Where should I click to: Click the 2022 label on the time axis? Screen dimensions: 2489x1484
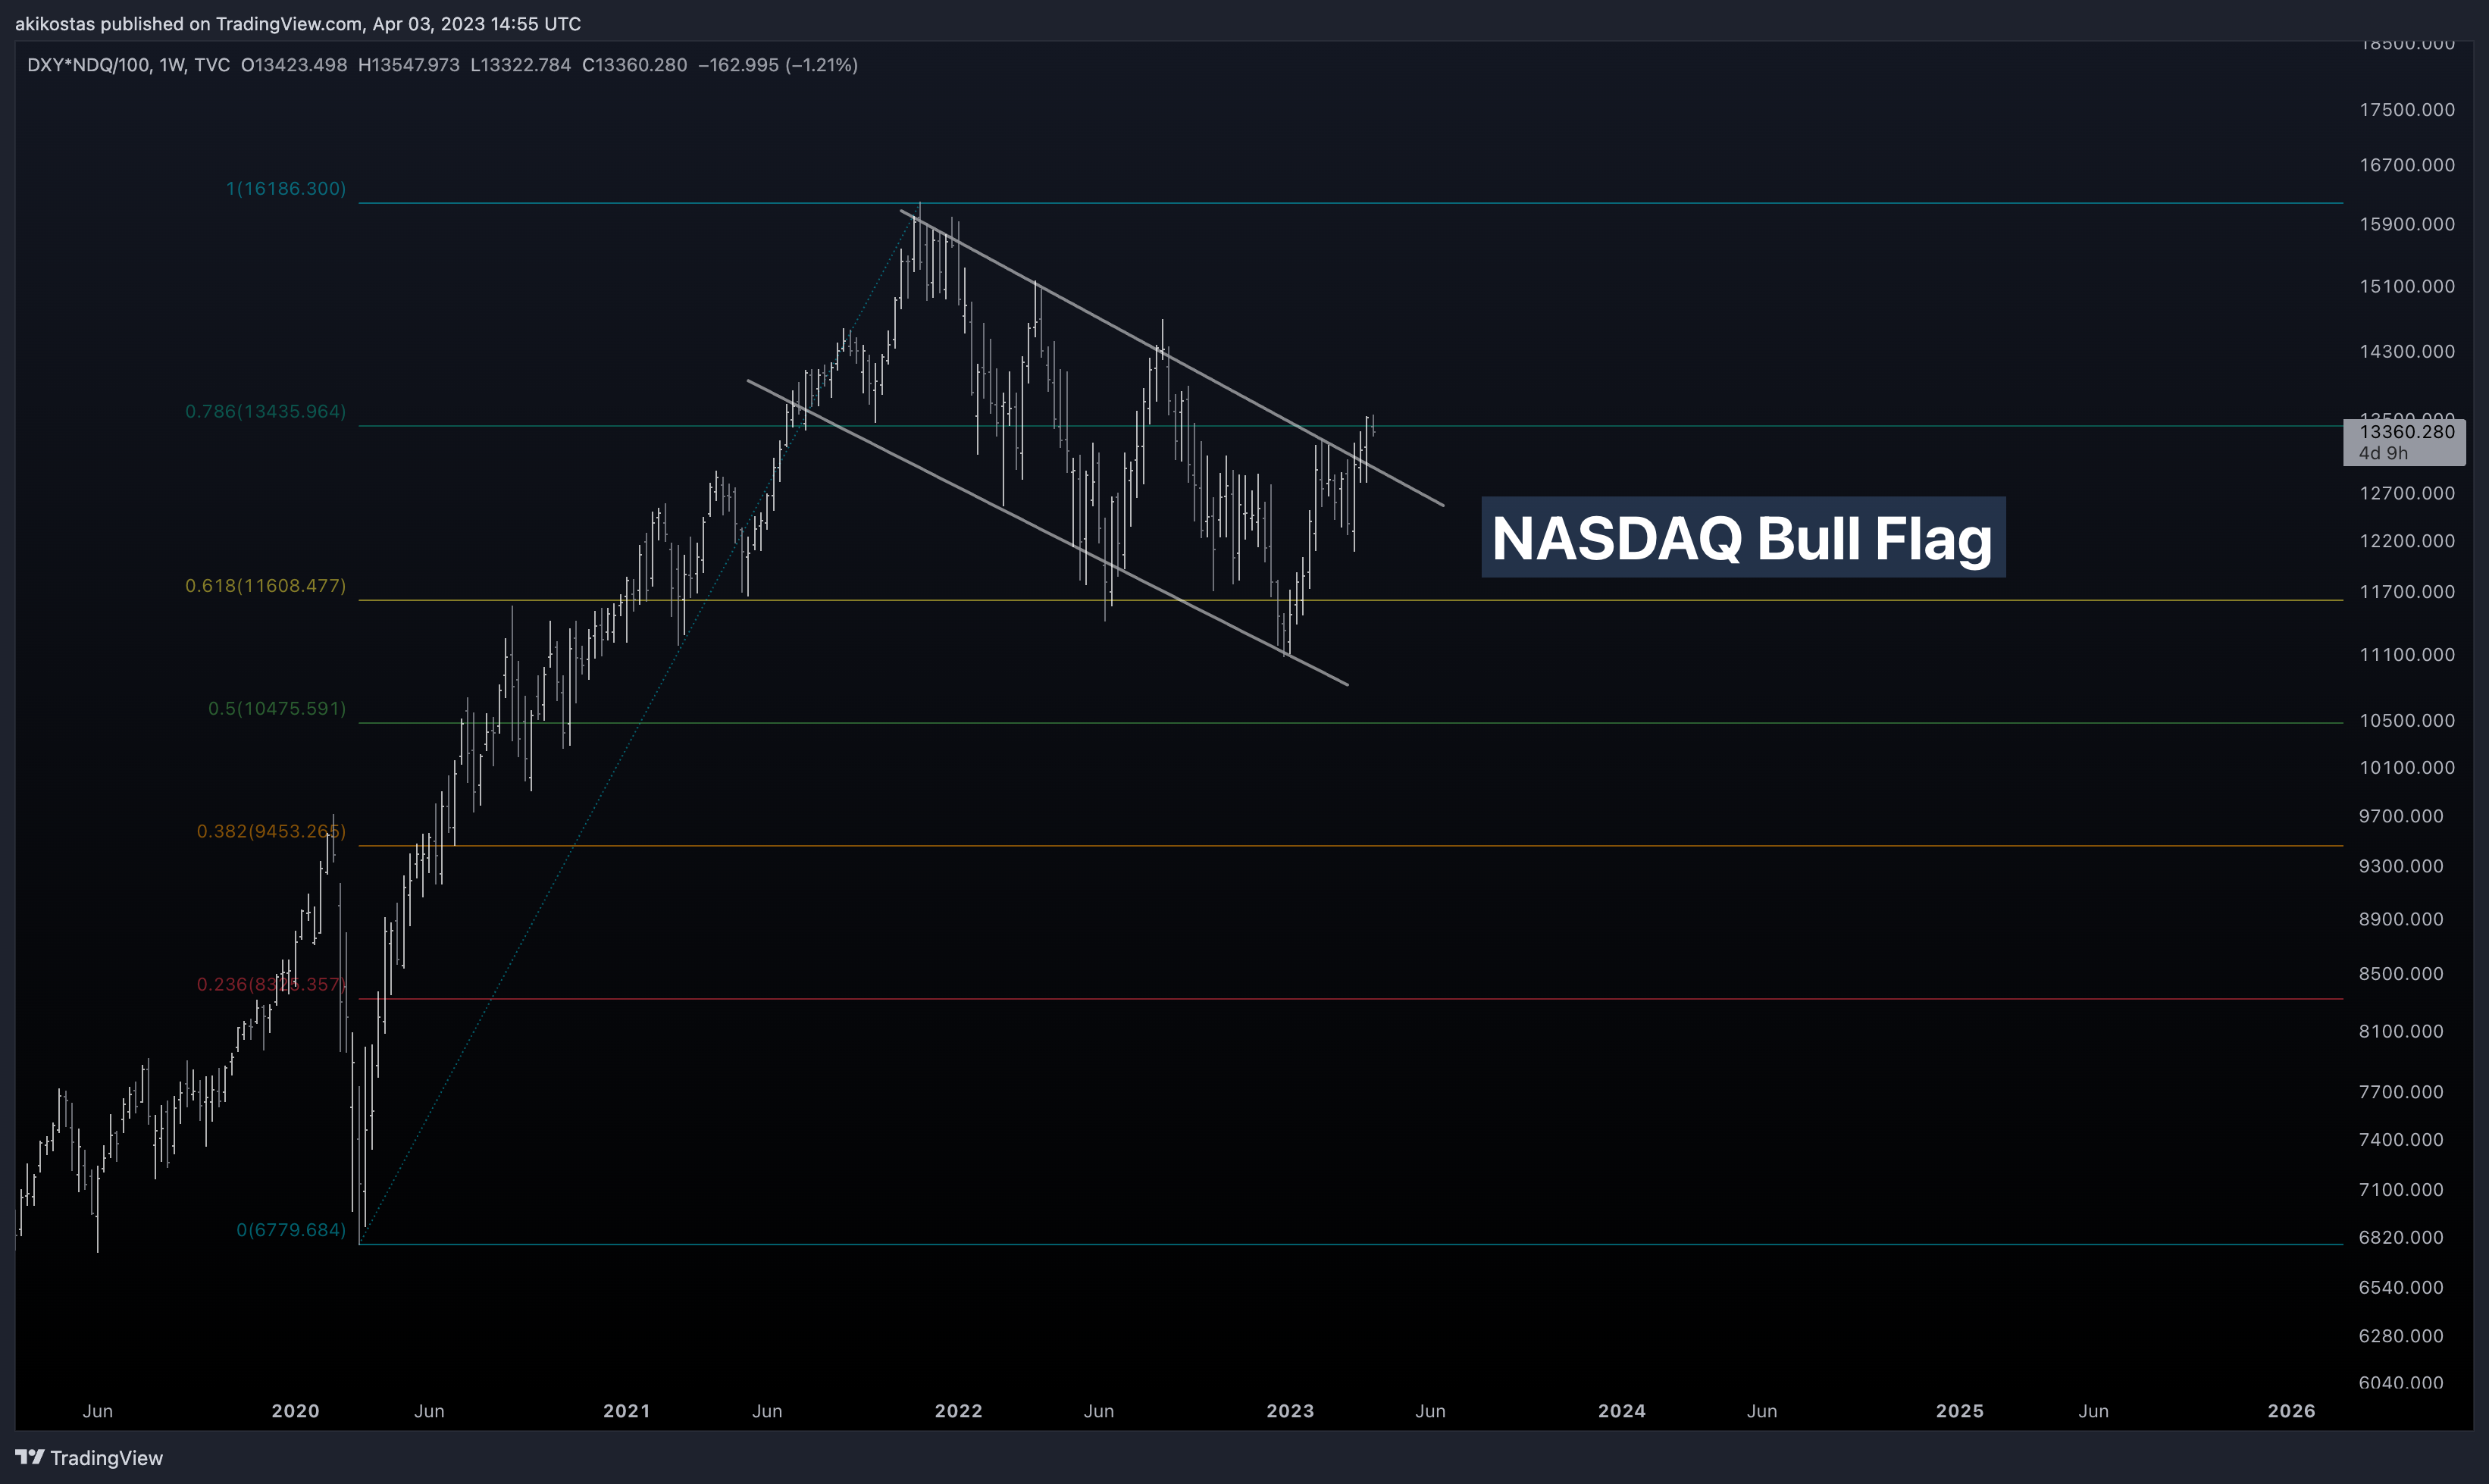click(958, 1411)
